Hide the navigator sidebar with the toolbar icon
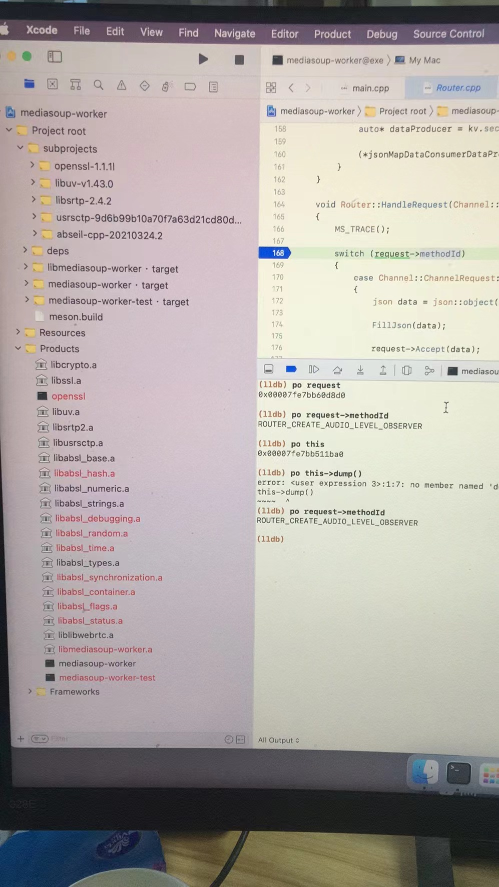The image size is (499, 887). (55, 57)
